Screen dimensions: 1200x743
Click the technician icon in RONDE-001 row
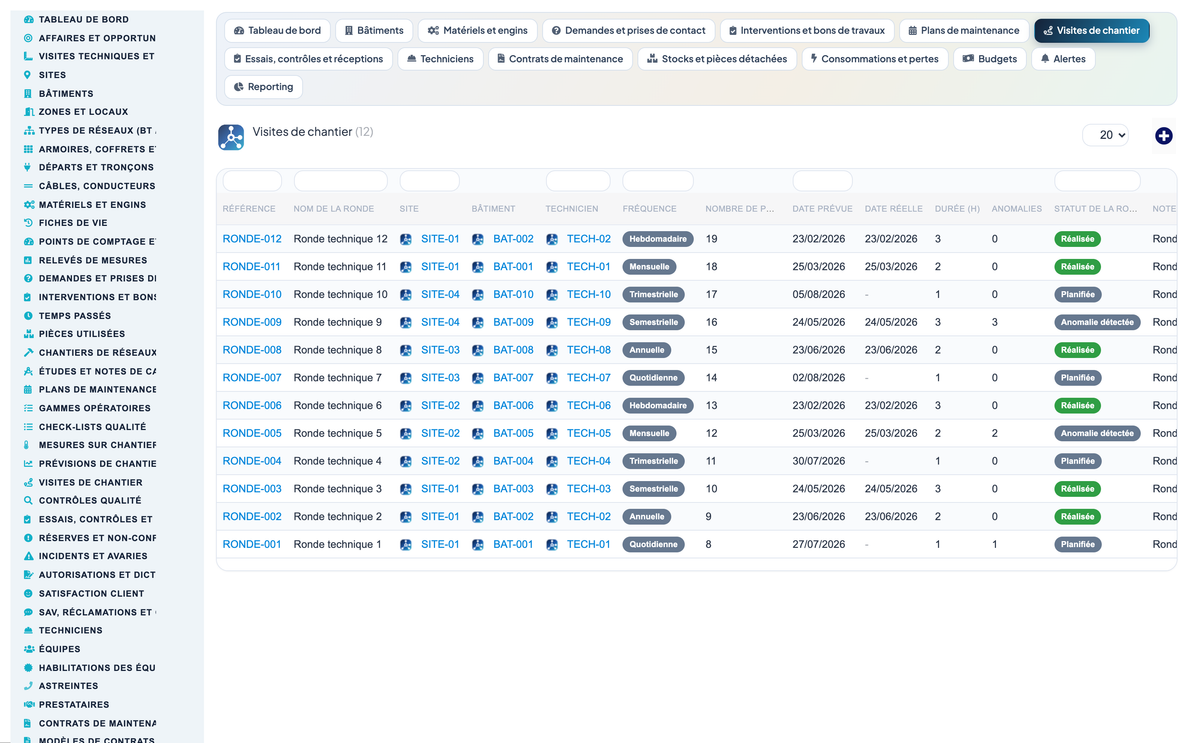[552, 545]
